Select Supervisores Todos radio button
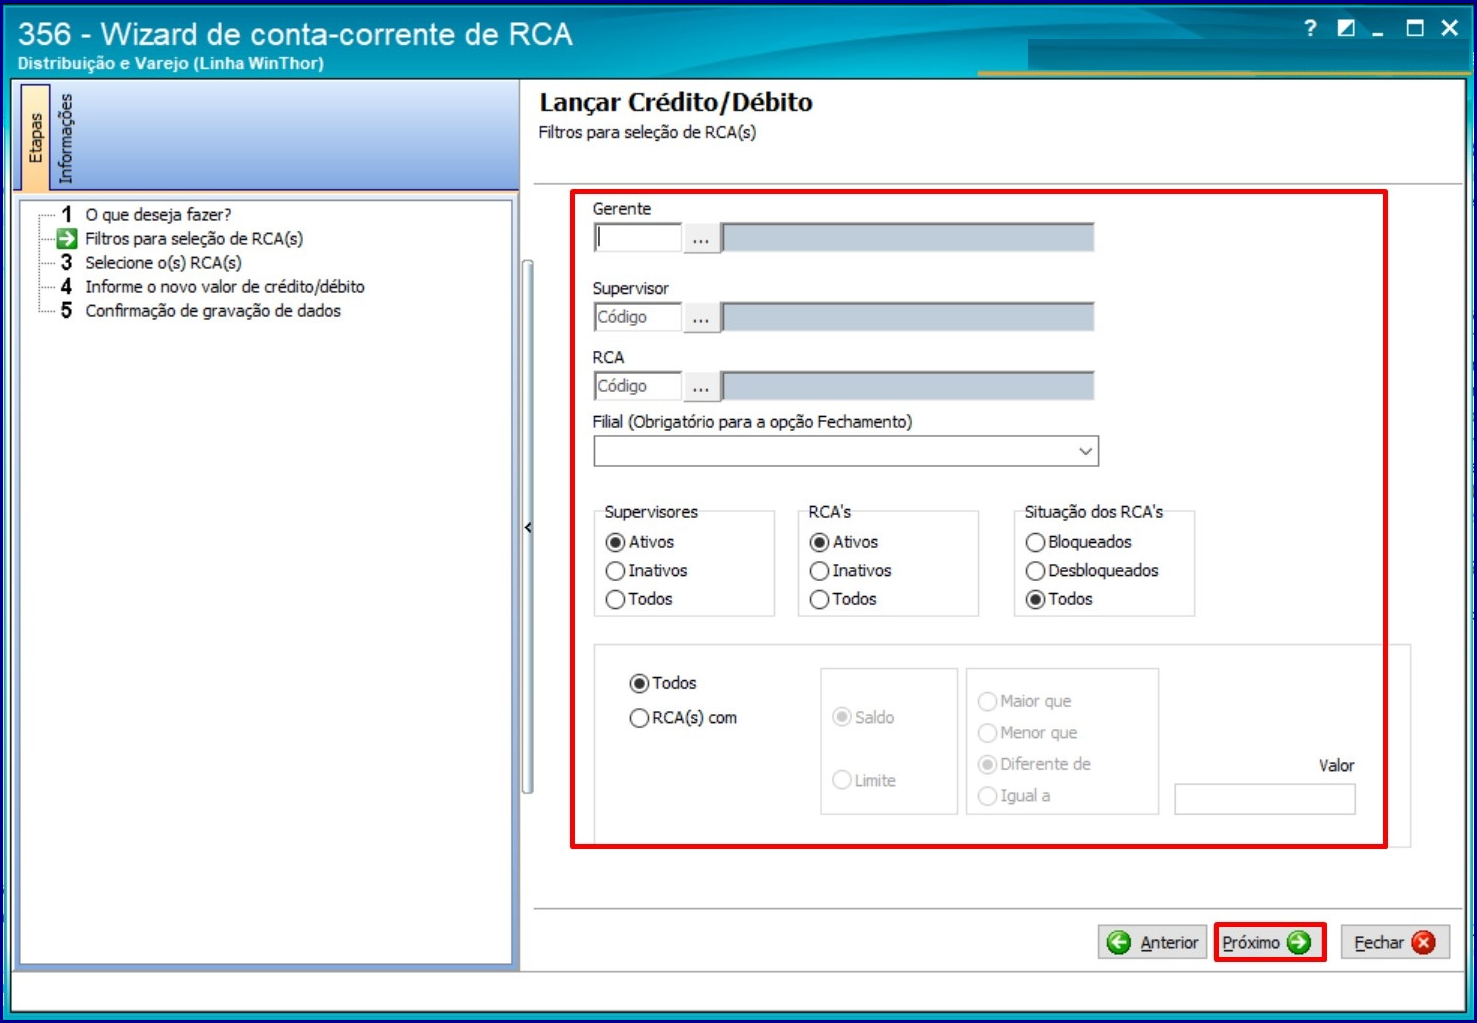This screenshot has width=1477, height=1023. tap(616, 599)
